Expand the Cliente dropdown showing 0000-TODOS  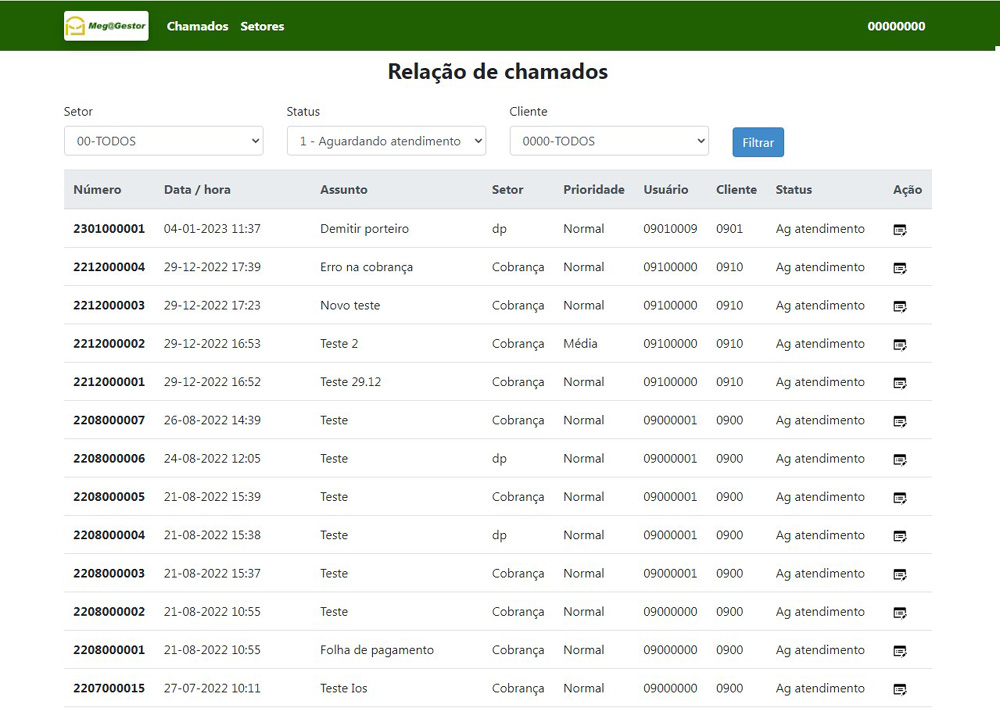coord(609,141)
